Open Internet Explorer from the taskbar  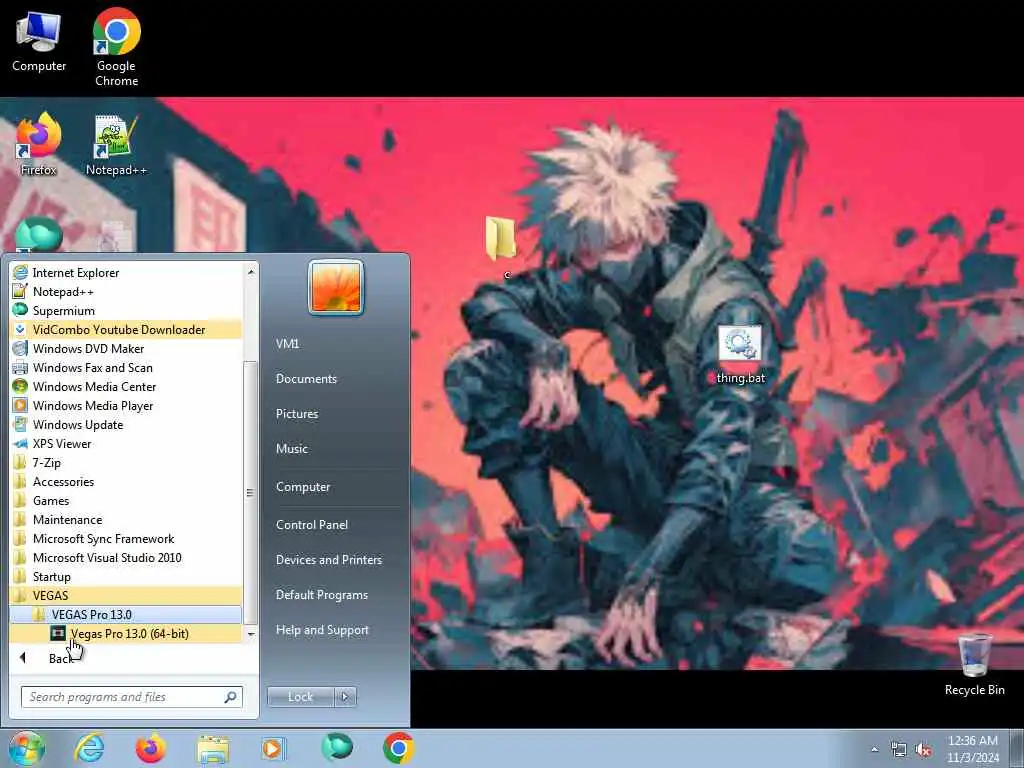[89, 748]
